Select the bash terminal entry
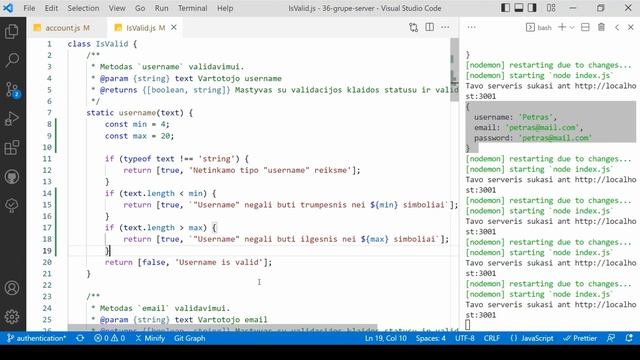640x360 pixels. [x=539, y=27]
